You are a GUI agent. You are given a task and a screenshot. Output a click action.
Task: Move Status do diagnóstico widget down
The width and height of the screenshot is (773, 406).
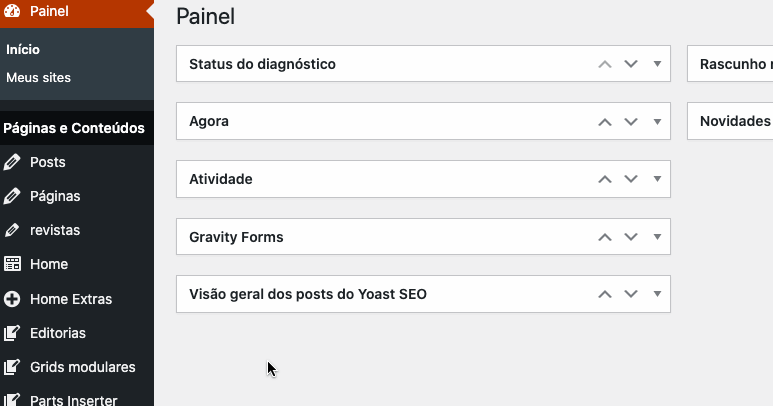tap(631, 64)
